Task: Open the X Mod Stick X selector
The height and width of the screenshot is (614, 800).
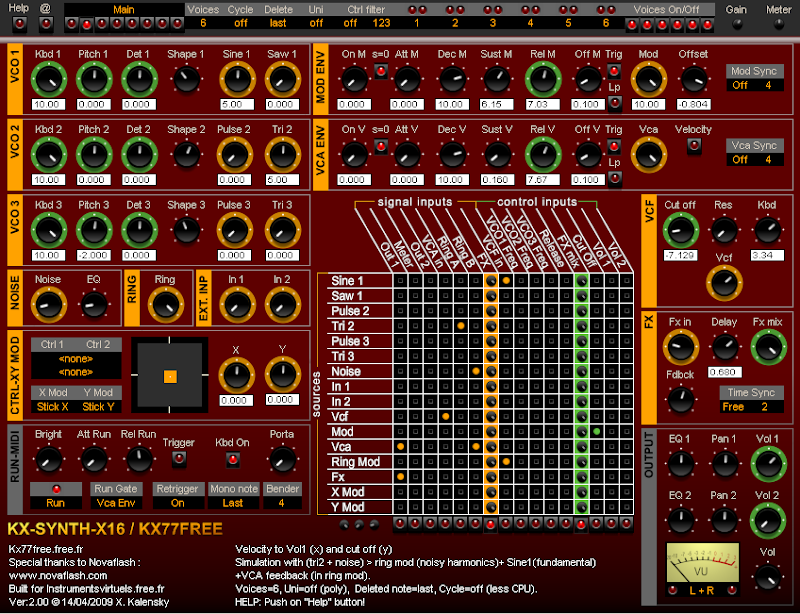Action: click(53, 407)
